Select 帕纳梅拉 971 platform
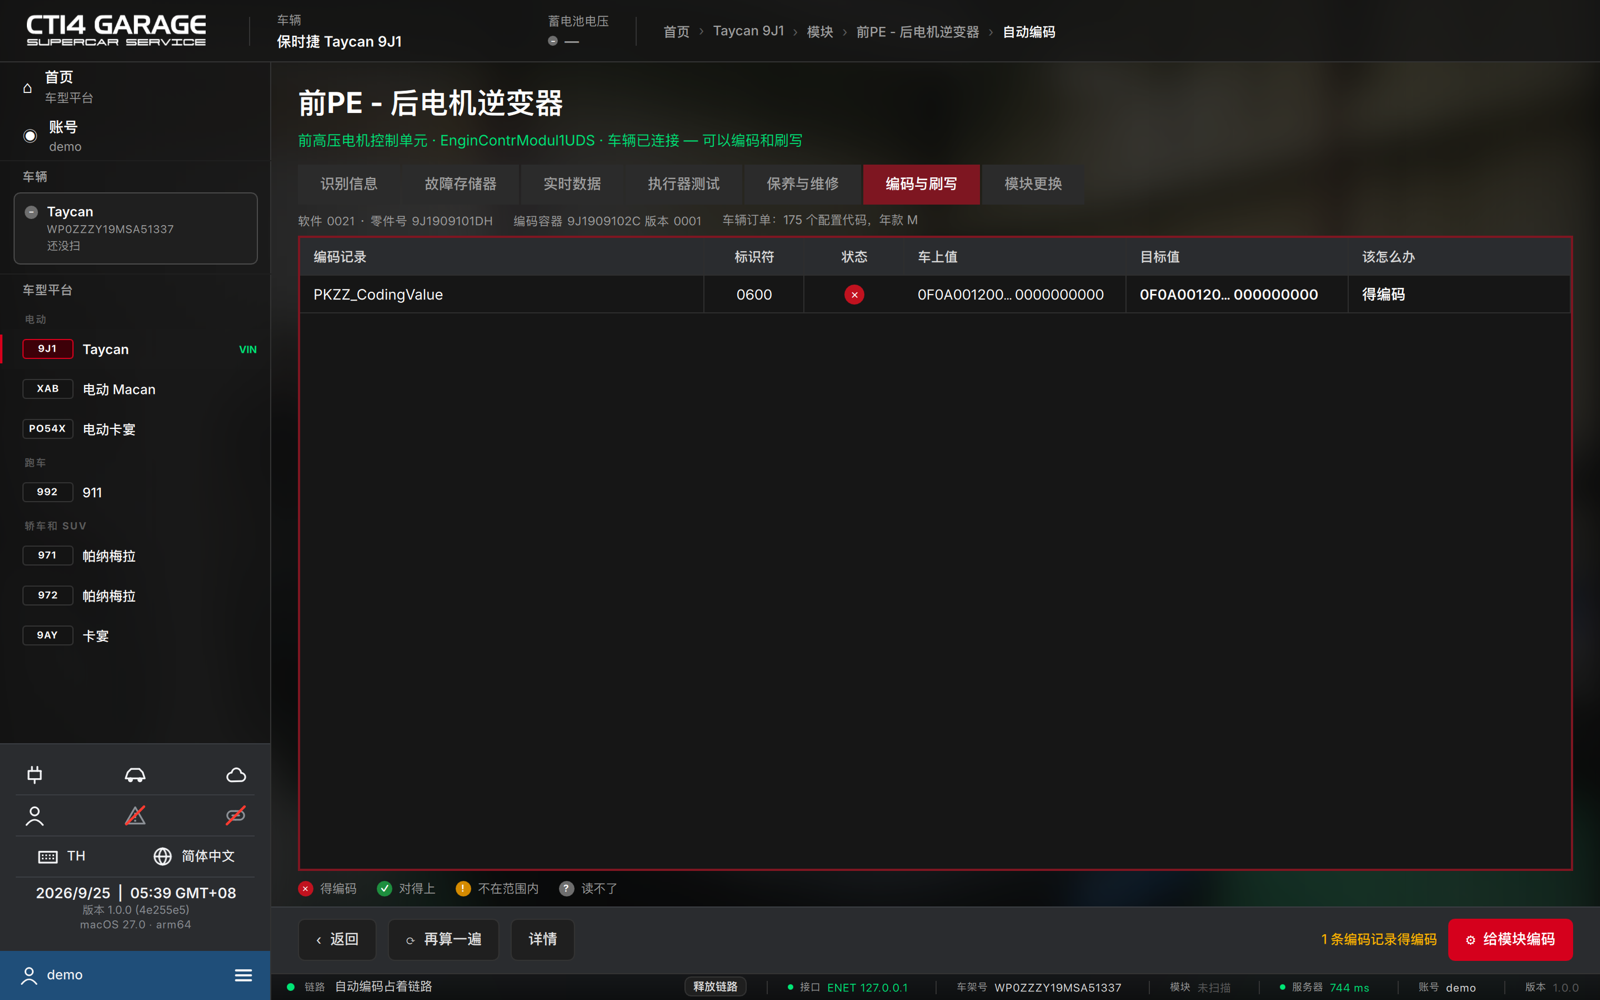This screenshot has width=1600, height=1000. pos(135,556)
